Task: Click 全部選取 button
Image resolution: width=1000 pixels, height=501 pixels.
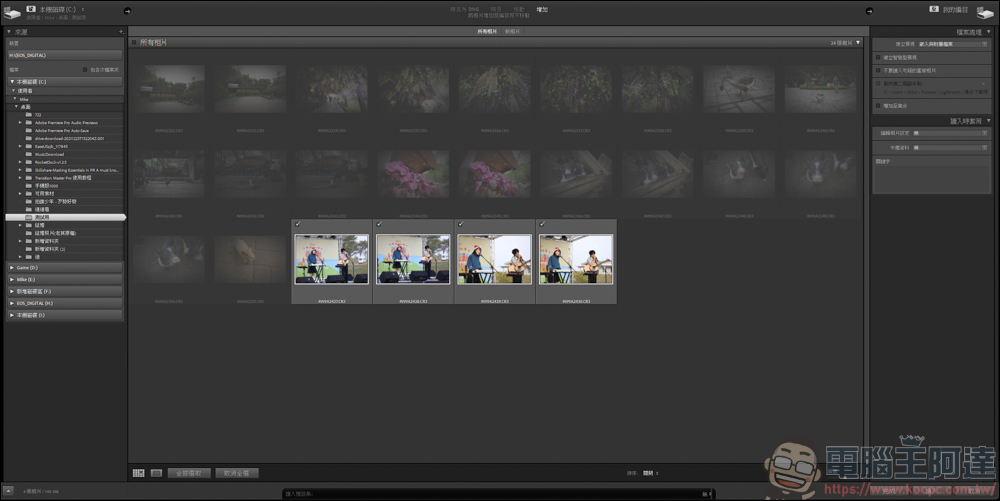Action: tap(189, 473)
